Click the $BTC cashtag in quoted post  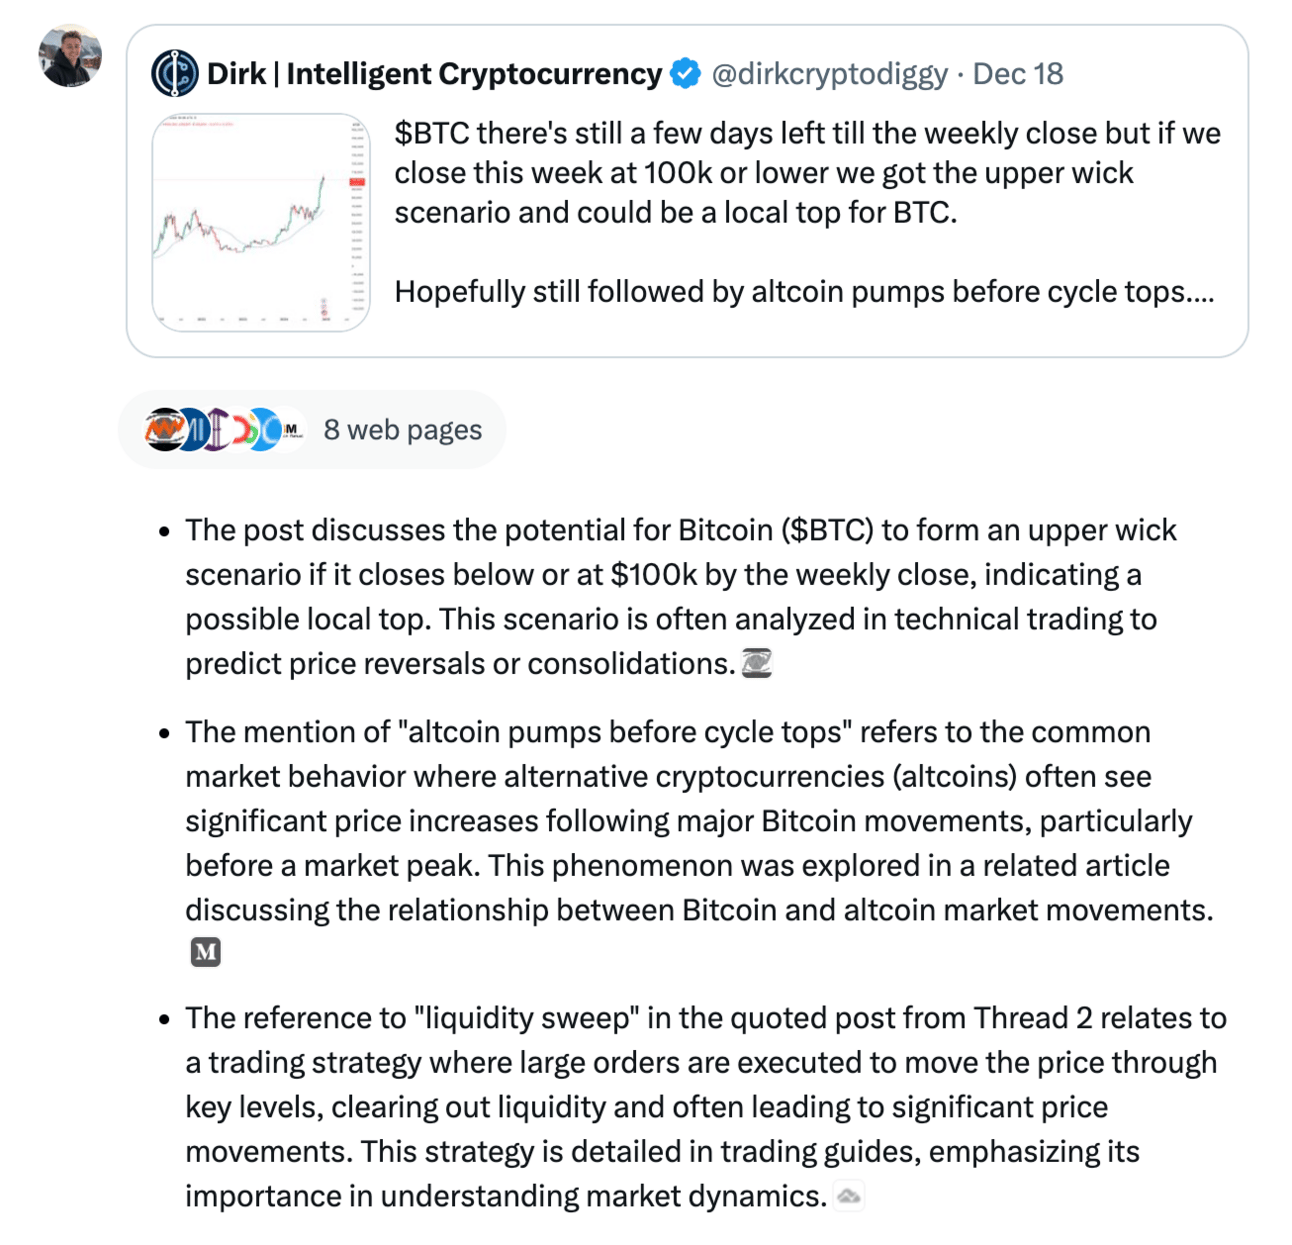431,133
